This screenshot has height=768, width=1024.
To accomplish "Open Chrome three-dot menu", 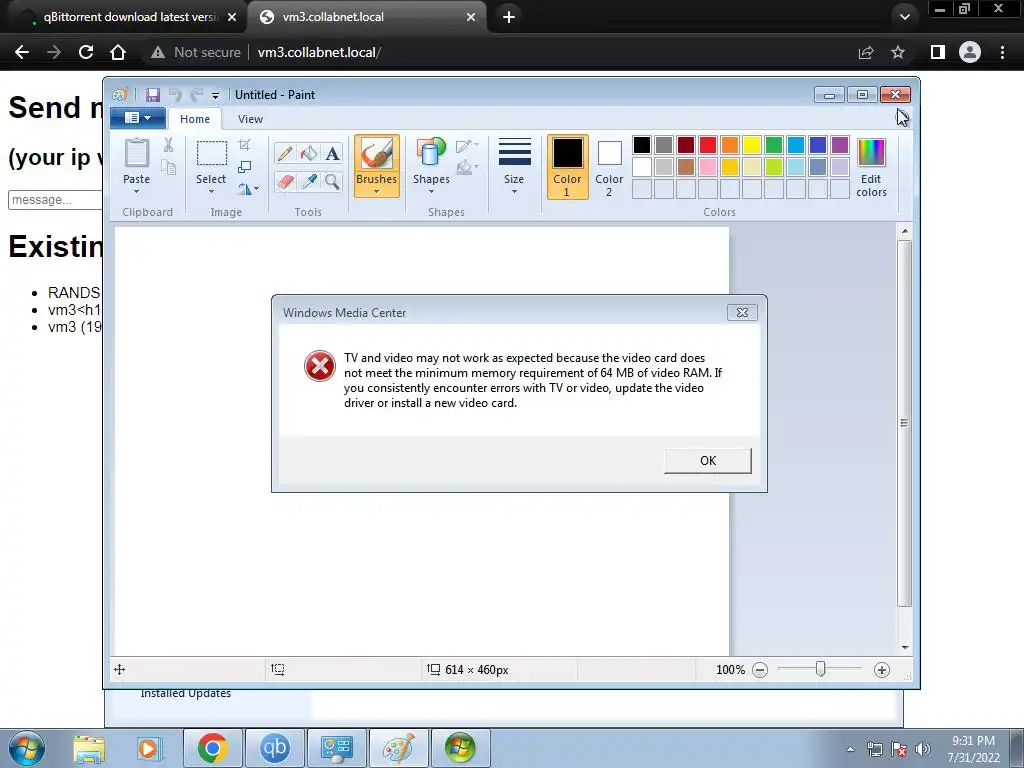I will (x=1002, y=52).
